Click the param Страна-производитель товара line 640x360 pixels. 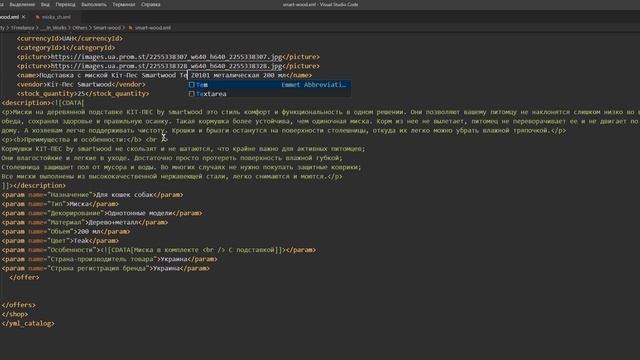[110, 259]
